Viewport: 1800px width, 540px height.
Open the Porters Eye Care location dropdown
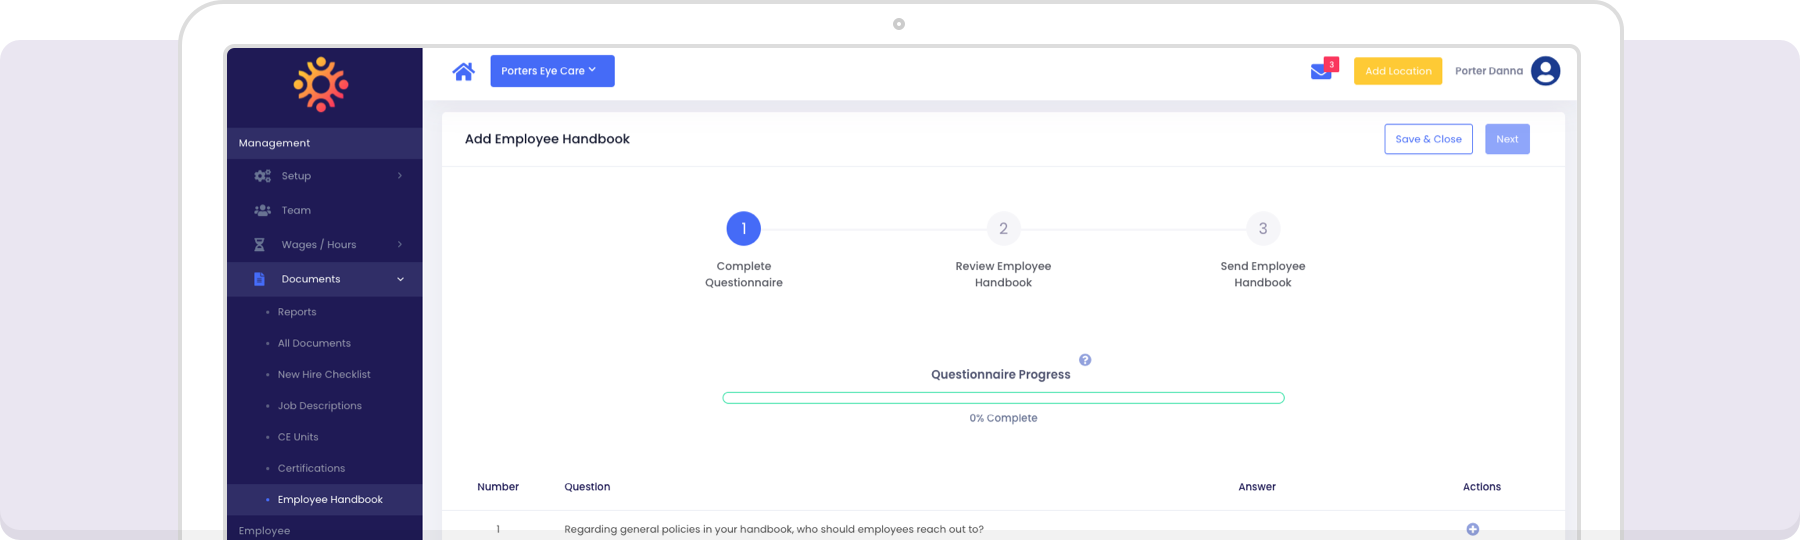point(552,71)
